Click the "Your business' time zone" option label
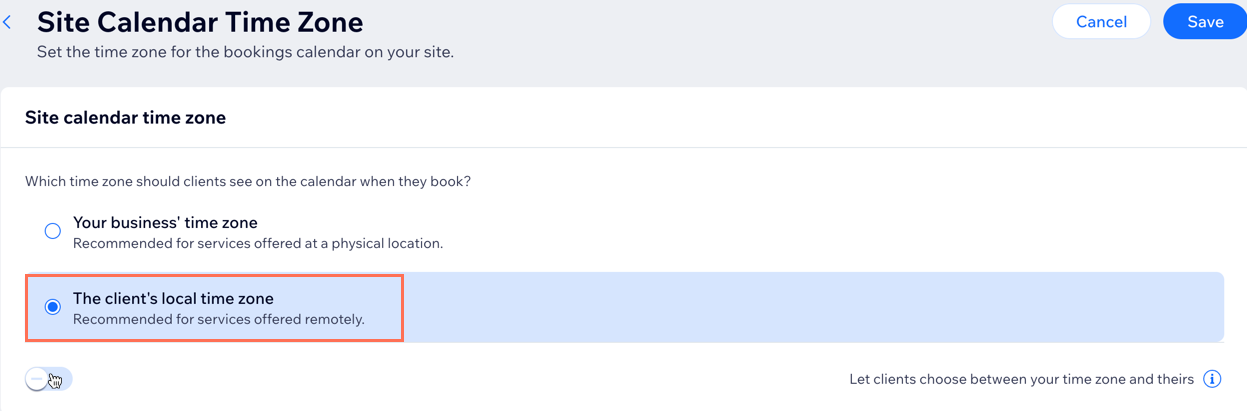This screenshot has width=1247, height=411. coord(165,222)
